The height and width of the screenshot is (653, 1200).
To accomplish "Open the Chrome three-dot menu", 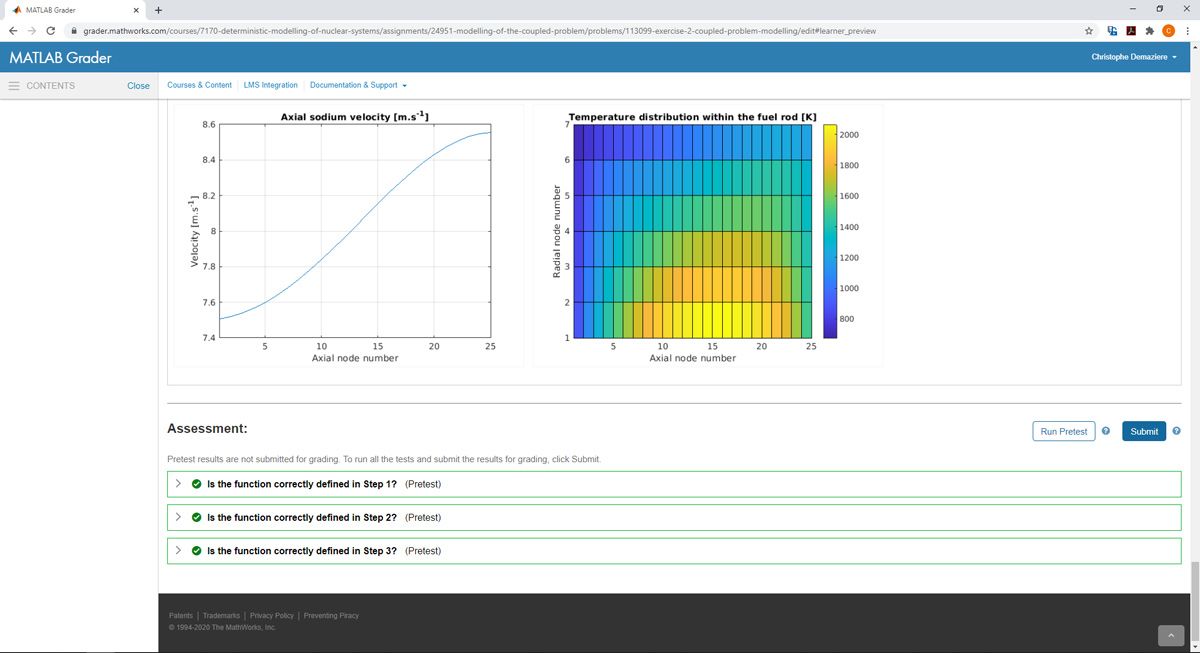I will 1187,31.
